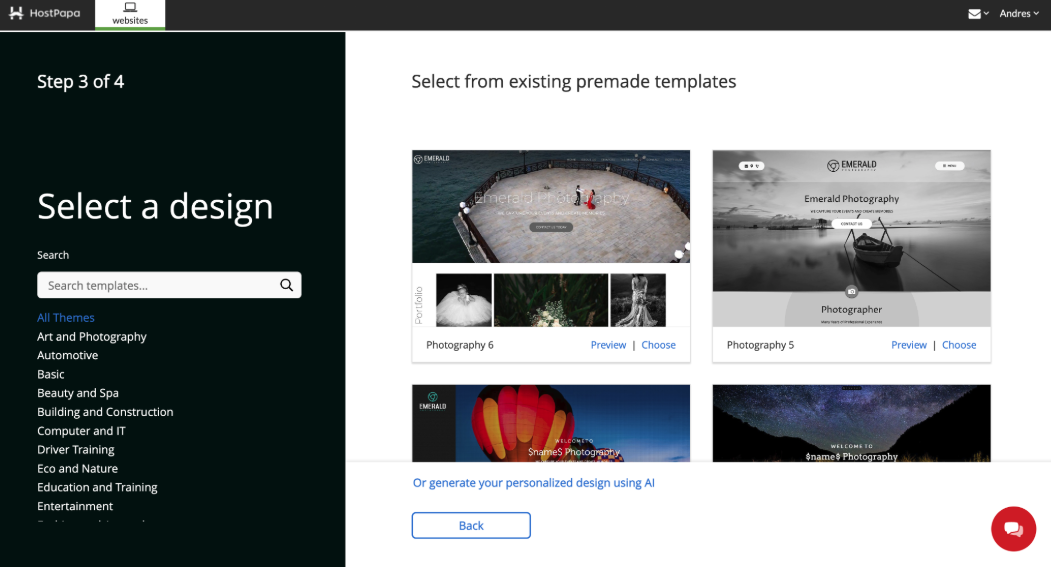The width and height of the screenshot is (1051, 567).
Task: Choose the Photography 6 template
Action: click(658, 344)
